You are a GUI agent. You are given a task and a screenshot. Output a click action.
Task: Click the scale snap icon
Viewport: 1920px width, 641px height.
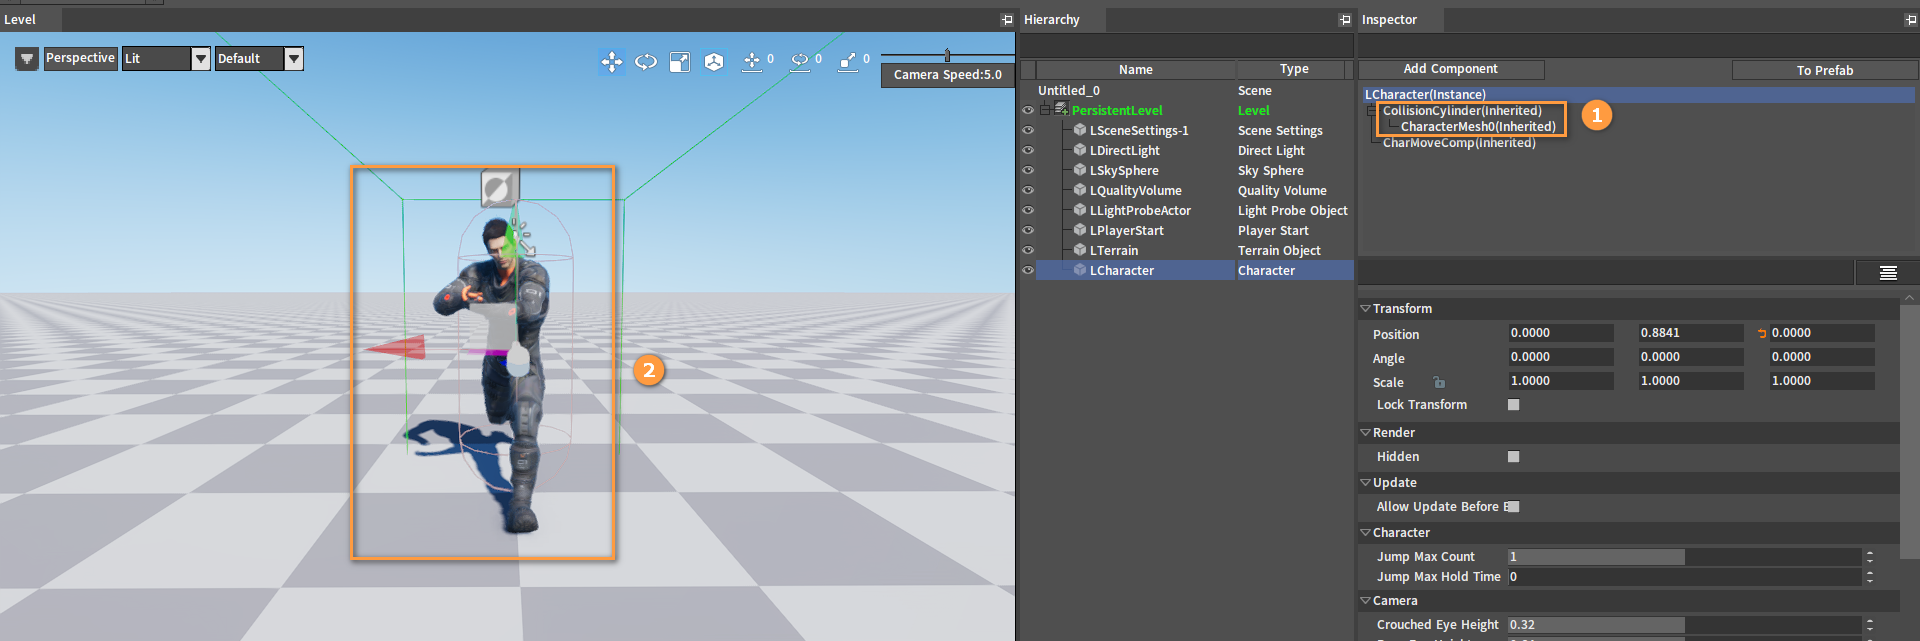(848, 61)
